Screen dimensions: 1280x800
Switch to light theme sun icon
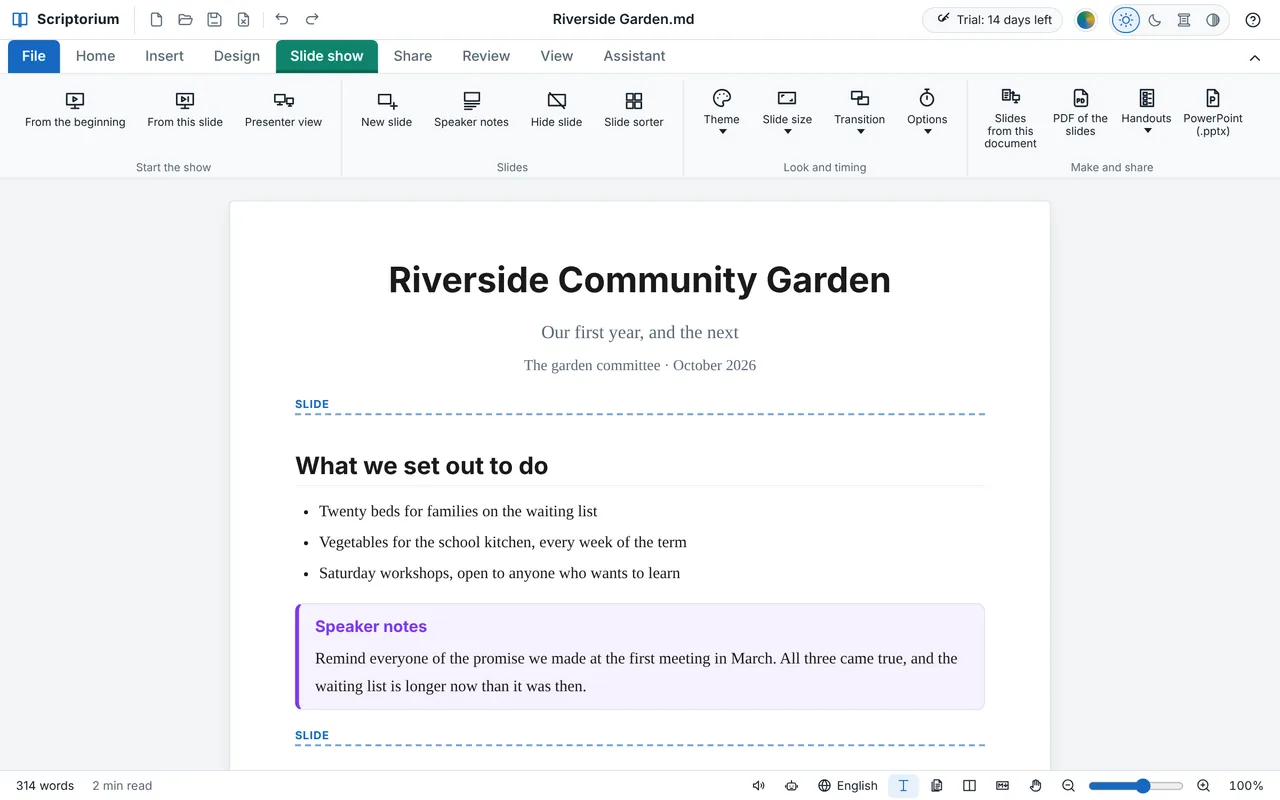[1126, 20]
